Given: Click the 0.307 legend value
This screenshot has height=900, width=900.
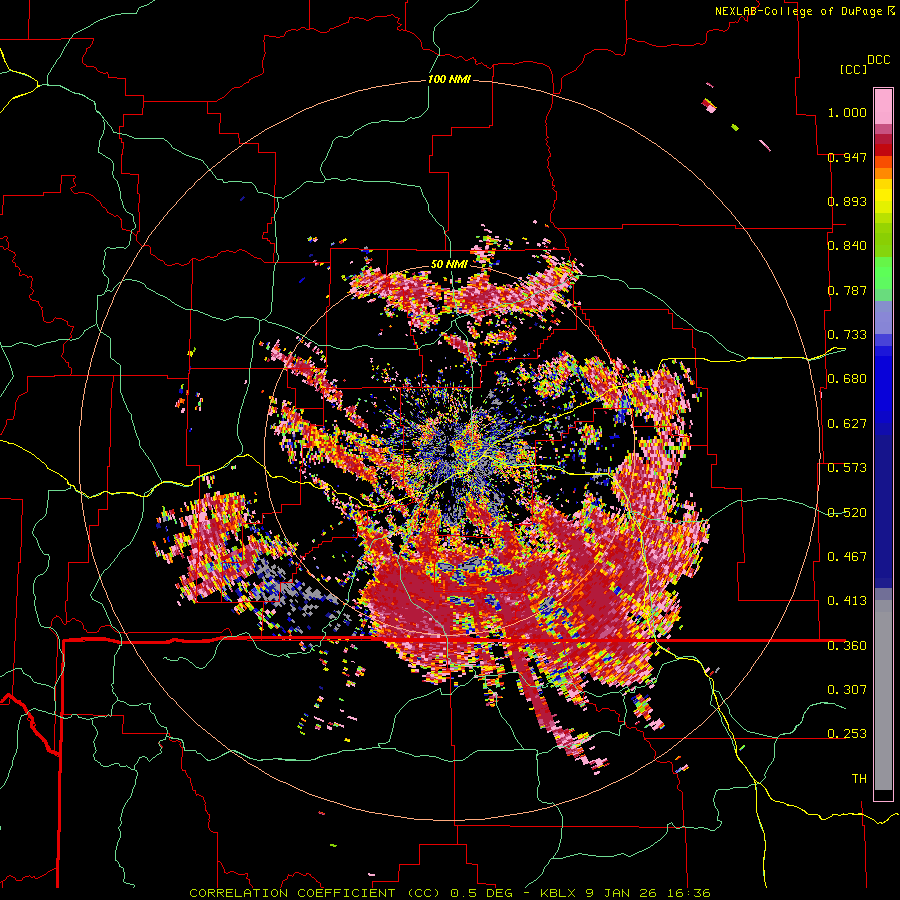Looking at the screenshot, I should coord(847,689).
